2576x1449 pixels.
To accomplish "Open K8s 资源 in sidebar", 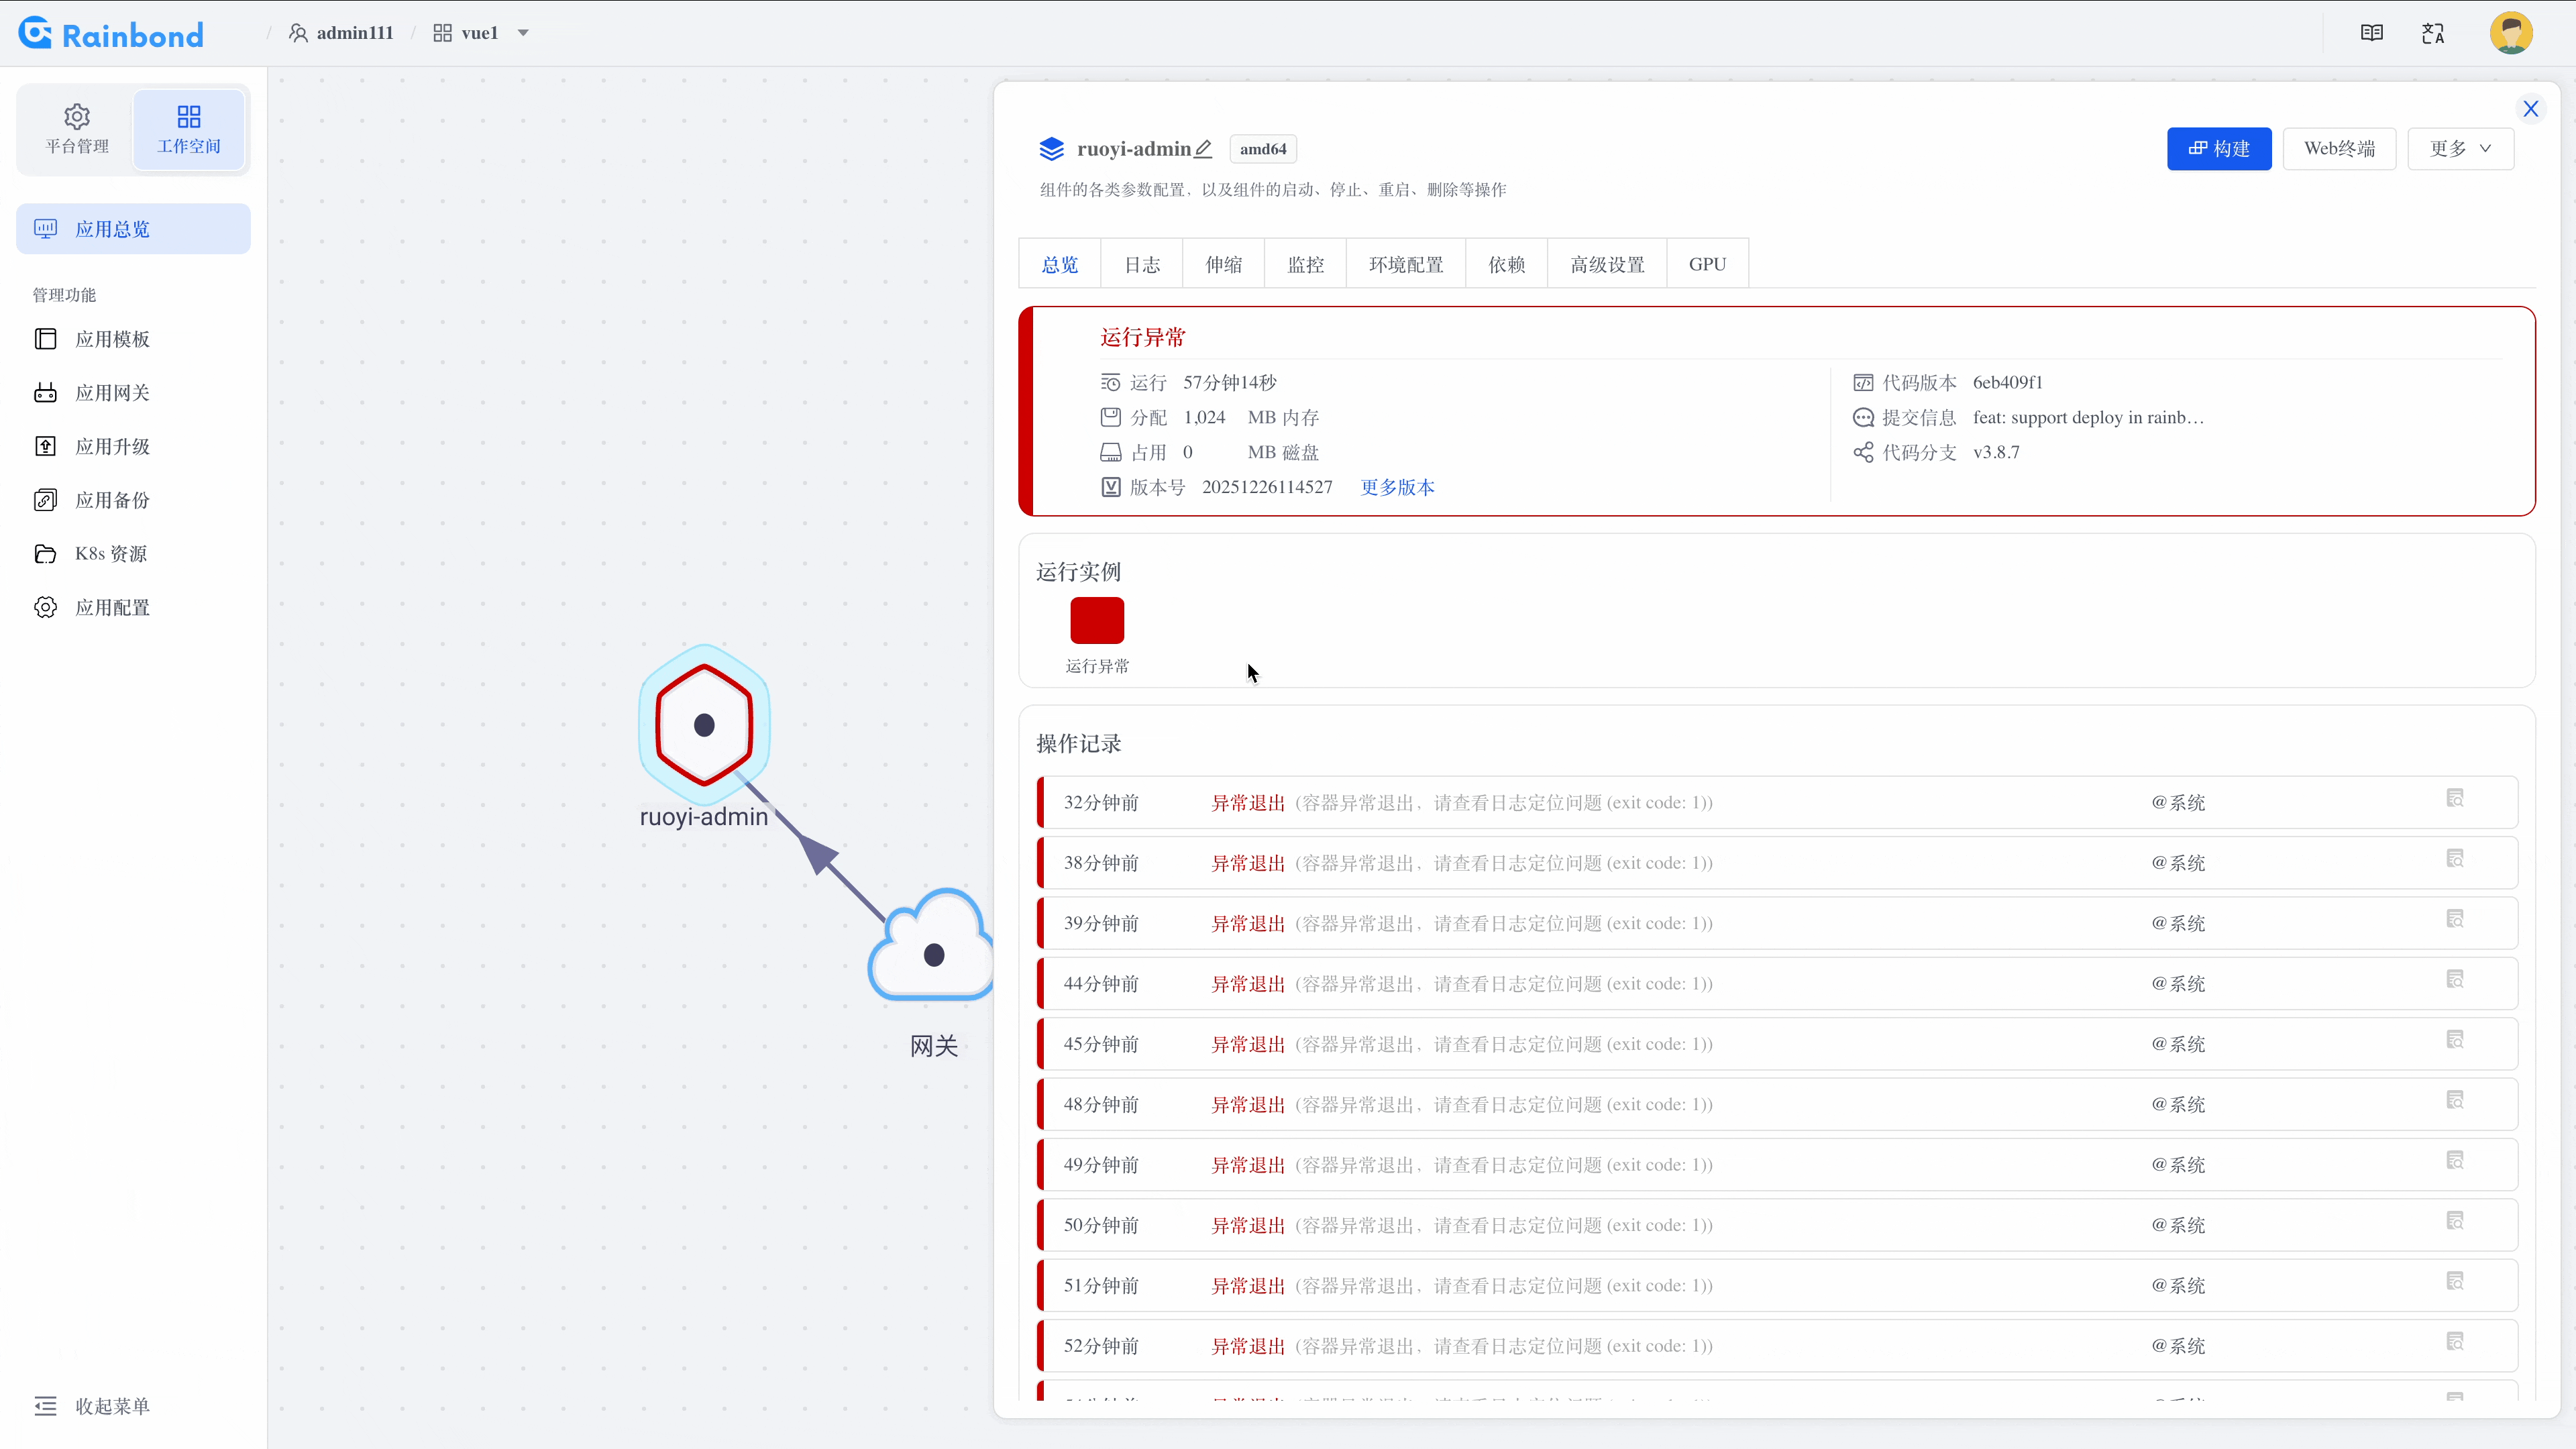I will tap(110, 554).
